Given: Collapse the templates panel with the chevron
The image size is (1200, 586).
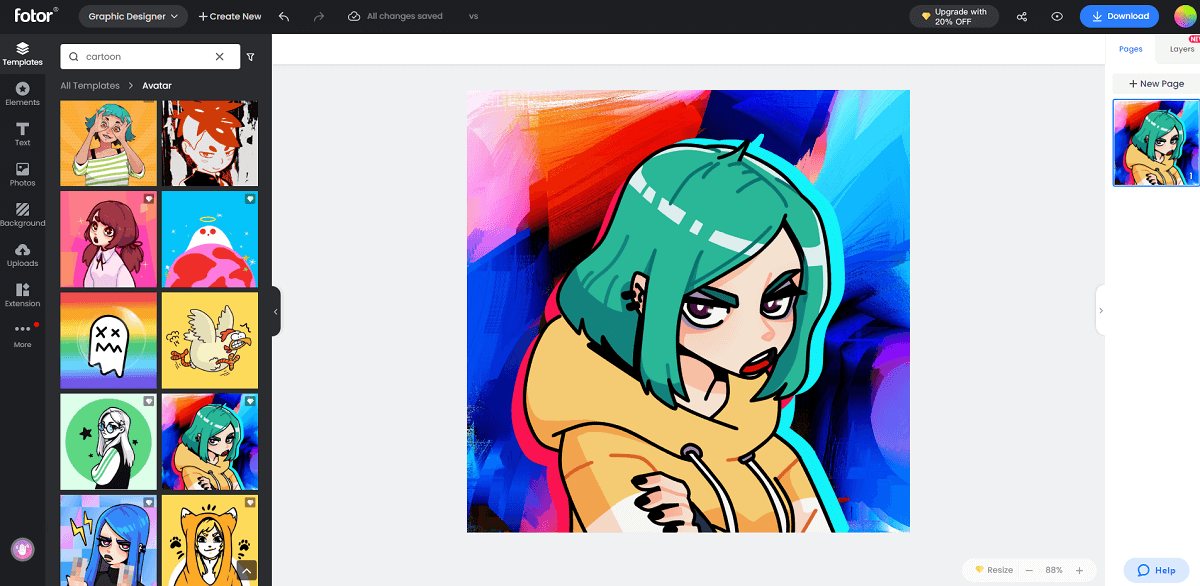Looking at the screenshot, I should 275,311.
